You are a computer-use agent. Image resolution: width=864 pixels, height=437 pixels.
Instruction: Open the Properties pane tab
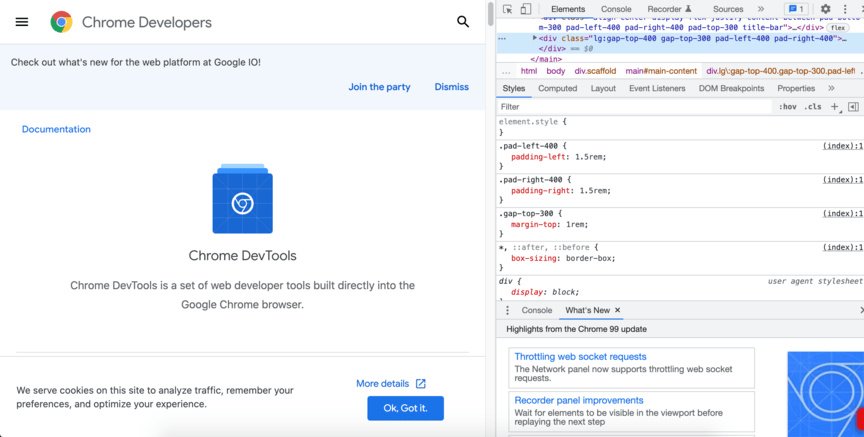(x=796, y=88)
